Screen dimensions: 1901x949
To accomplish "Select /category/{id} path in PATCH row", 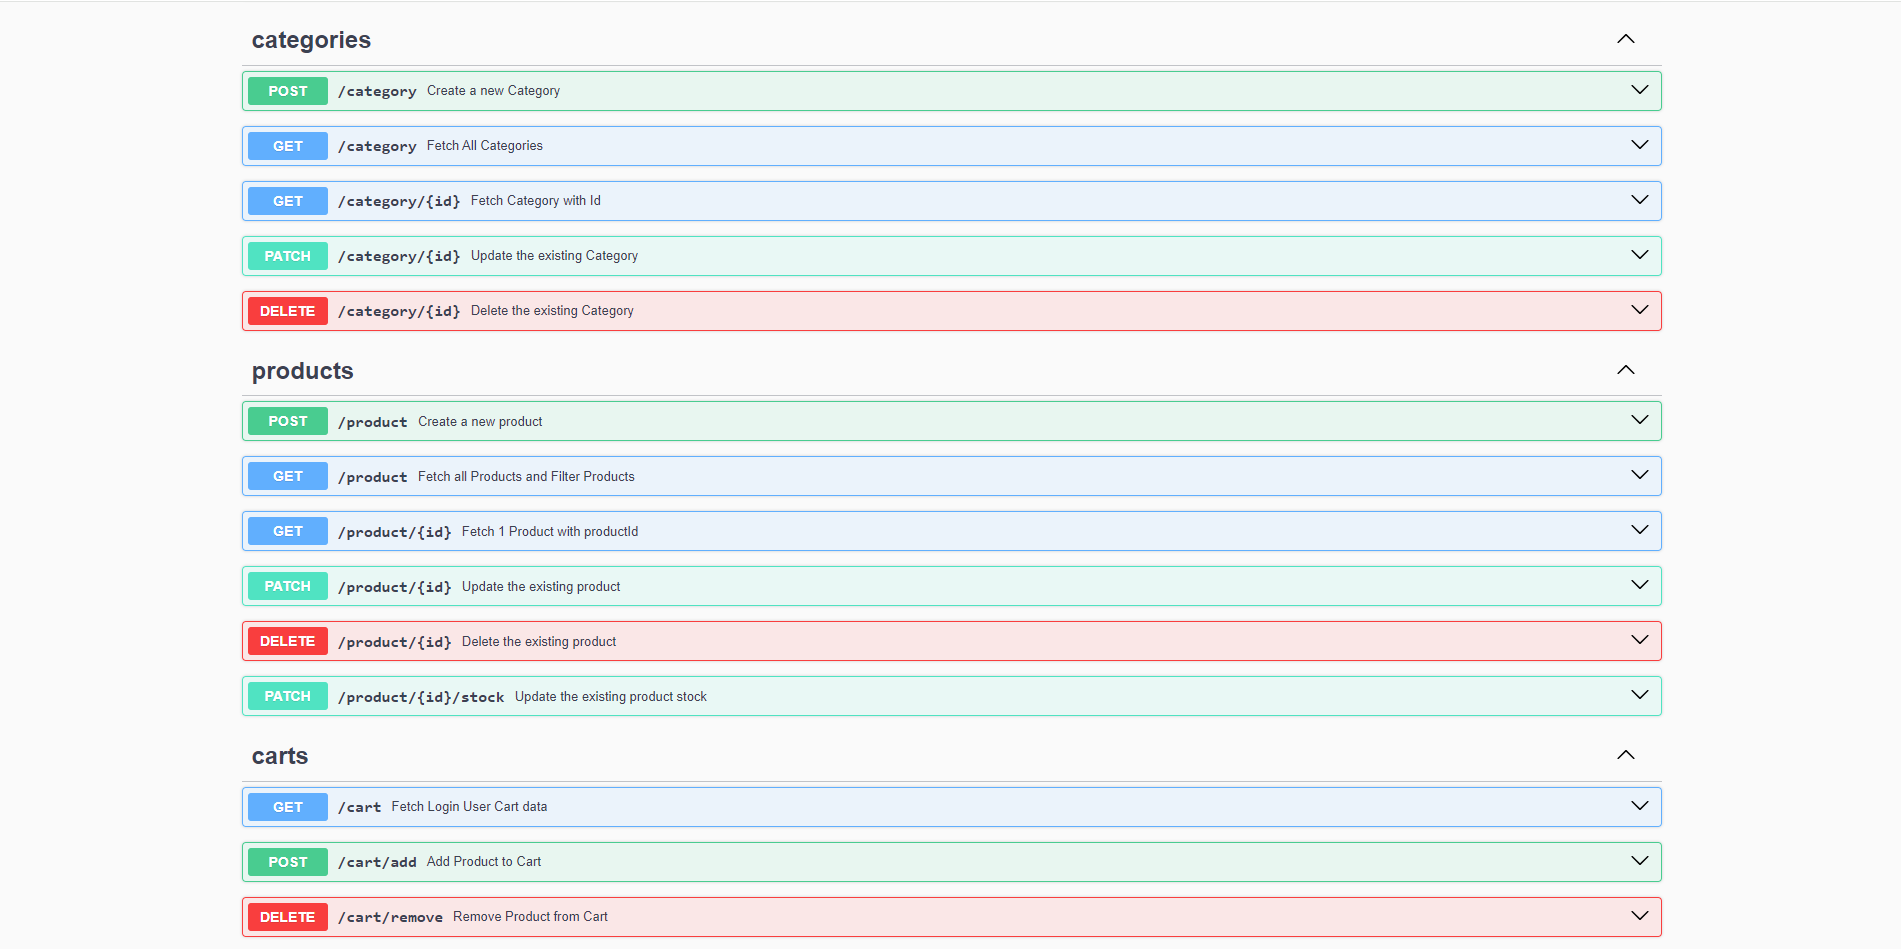I will 399,256.
